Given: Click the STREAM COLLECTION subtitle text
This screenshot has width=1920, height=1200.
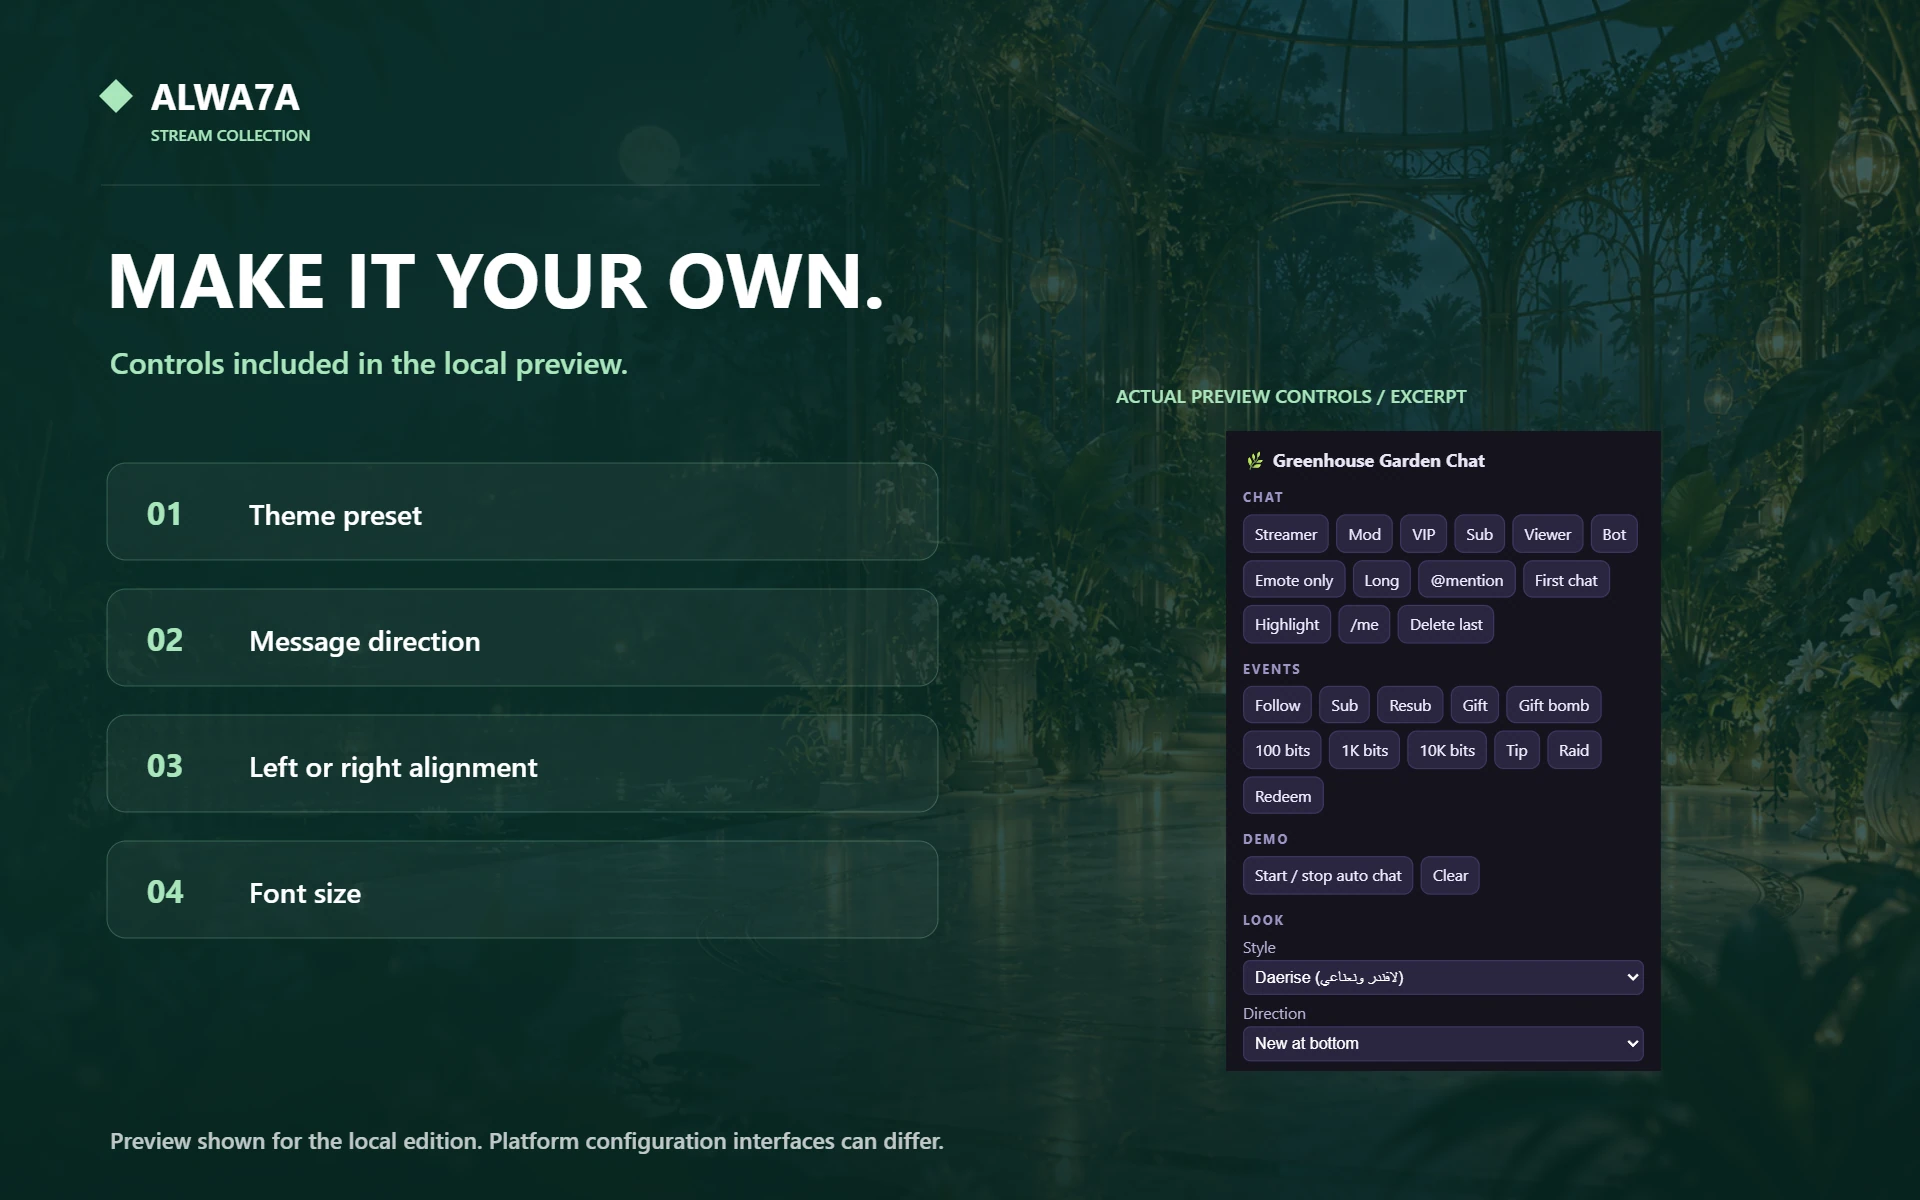Looking at the screenshot, I should (230, 135).
